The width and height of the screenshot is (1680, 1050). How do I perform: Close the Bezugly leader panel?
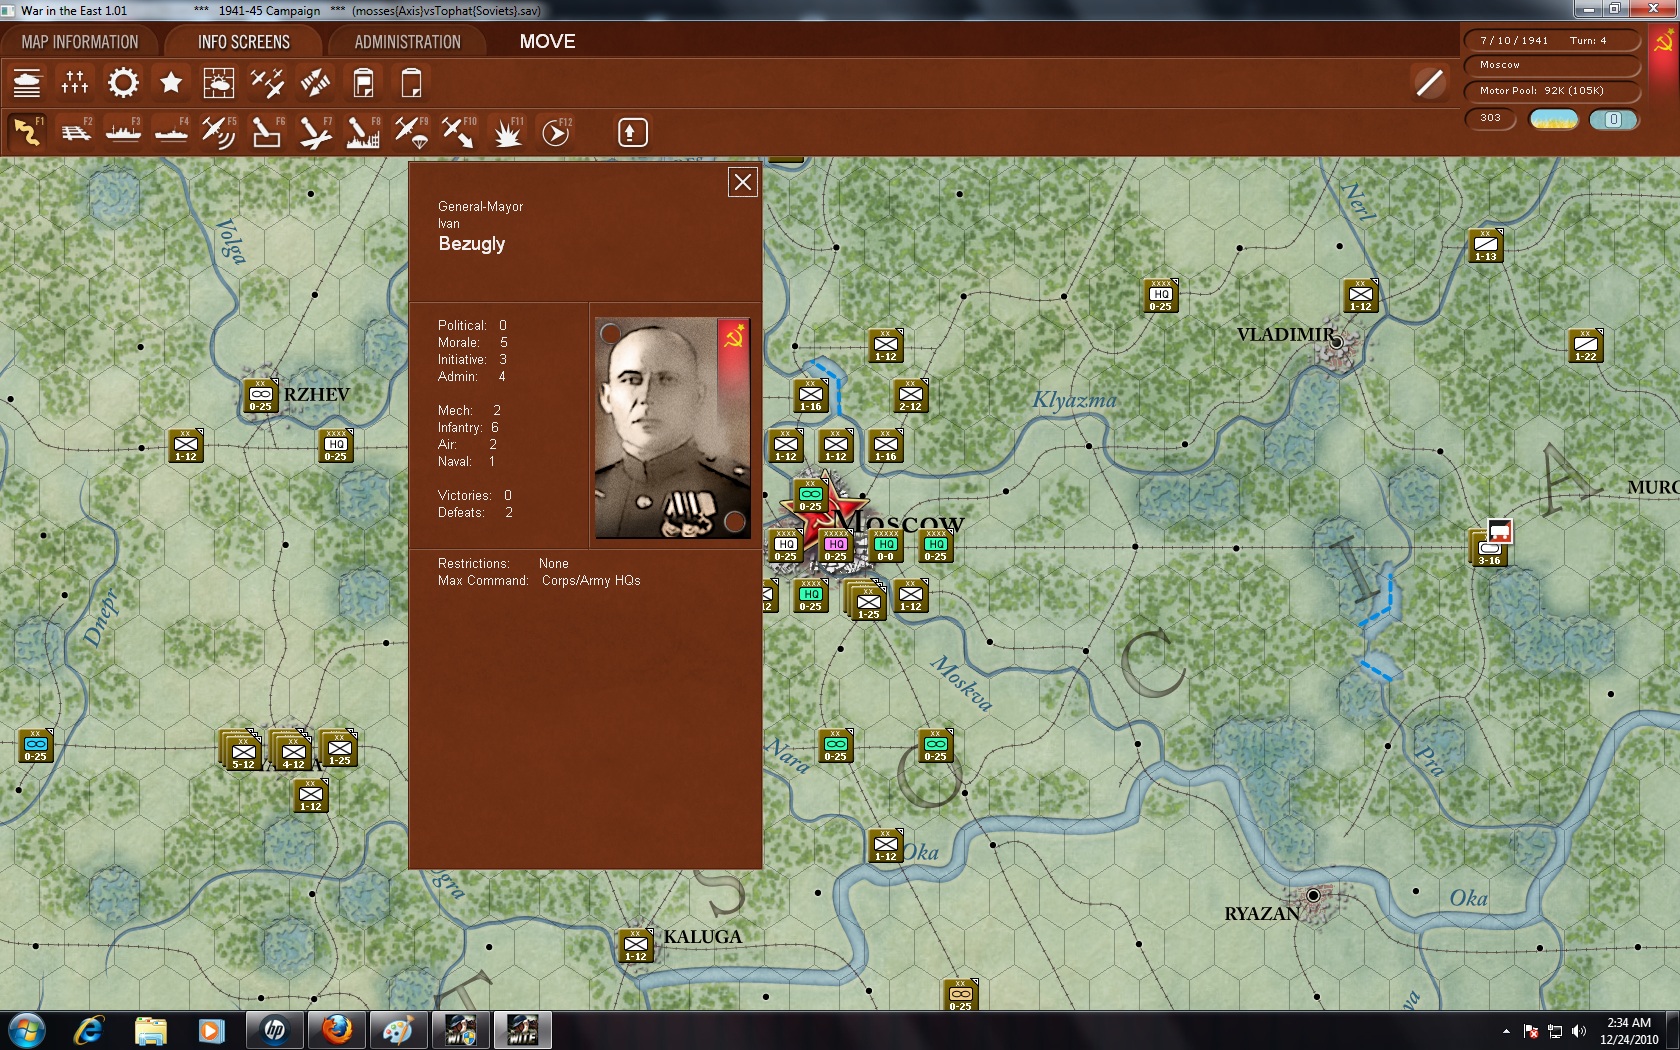click(742, 182)
